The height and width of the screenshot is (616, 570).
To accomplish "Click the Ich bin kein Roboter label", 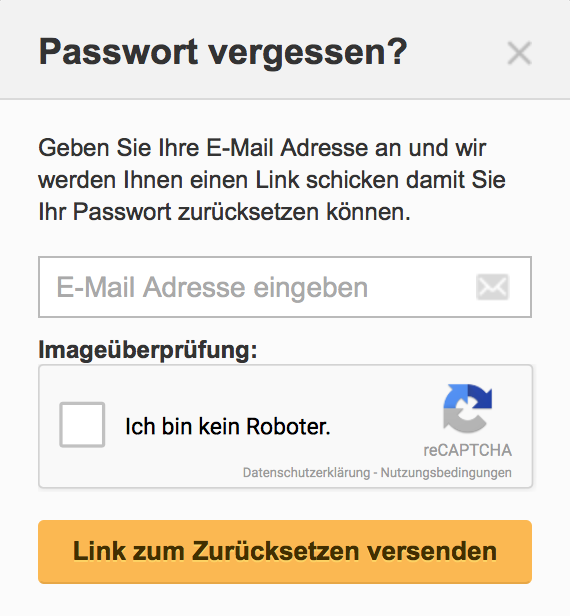I will pos(228,426).
